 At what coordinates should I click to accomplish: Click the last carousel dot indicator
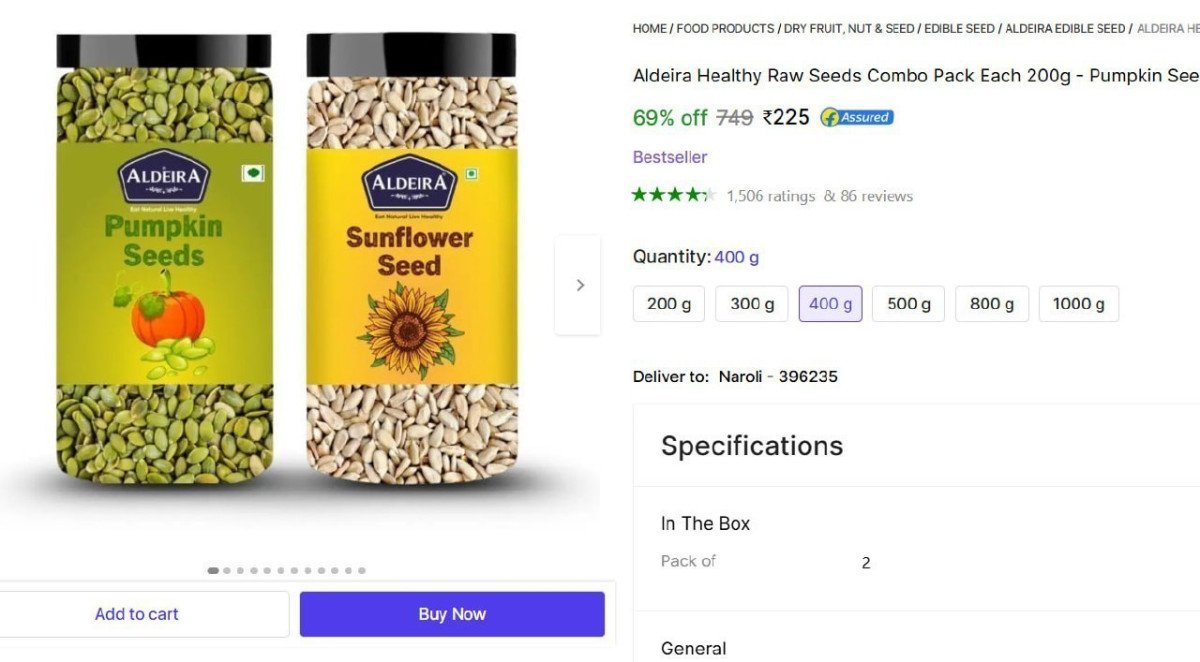click(361, 571)
